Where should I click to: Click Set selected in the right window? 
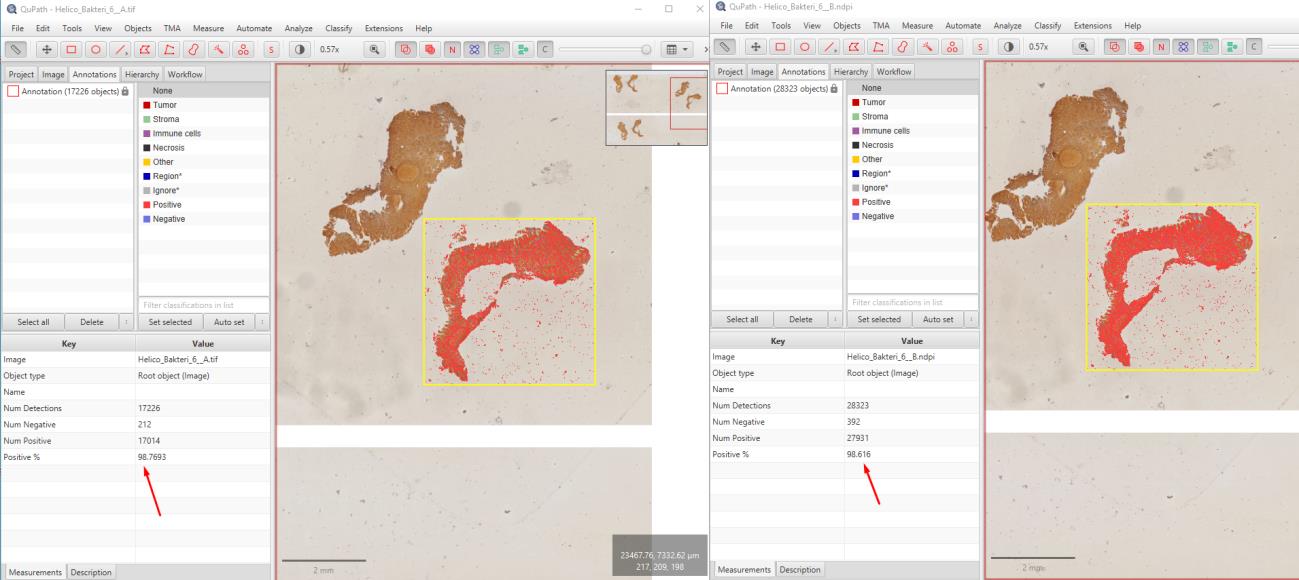[x=879, y=319]
